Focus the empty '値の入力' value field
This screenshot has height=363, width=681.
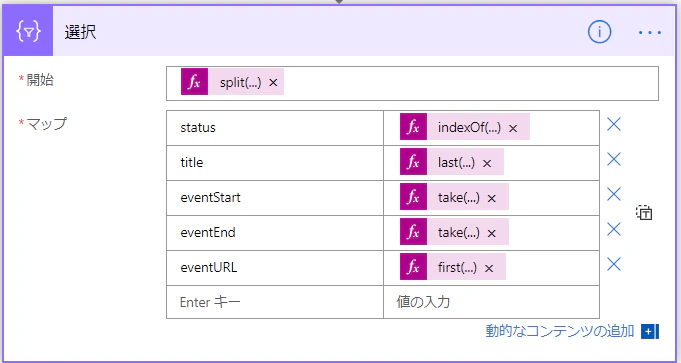click(x=492, y=302)
